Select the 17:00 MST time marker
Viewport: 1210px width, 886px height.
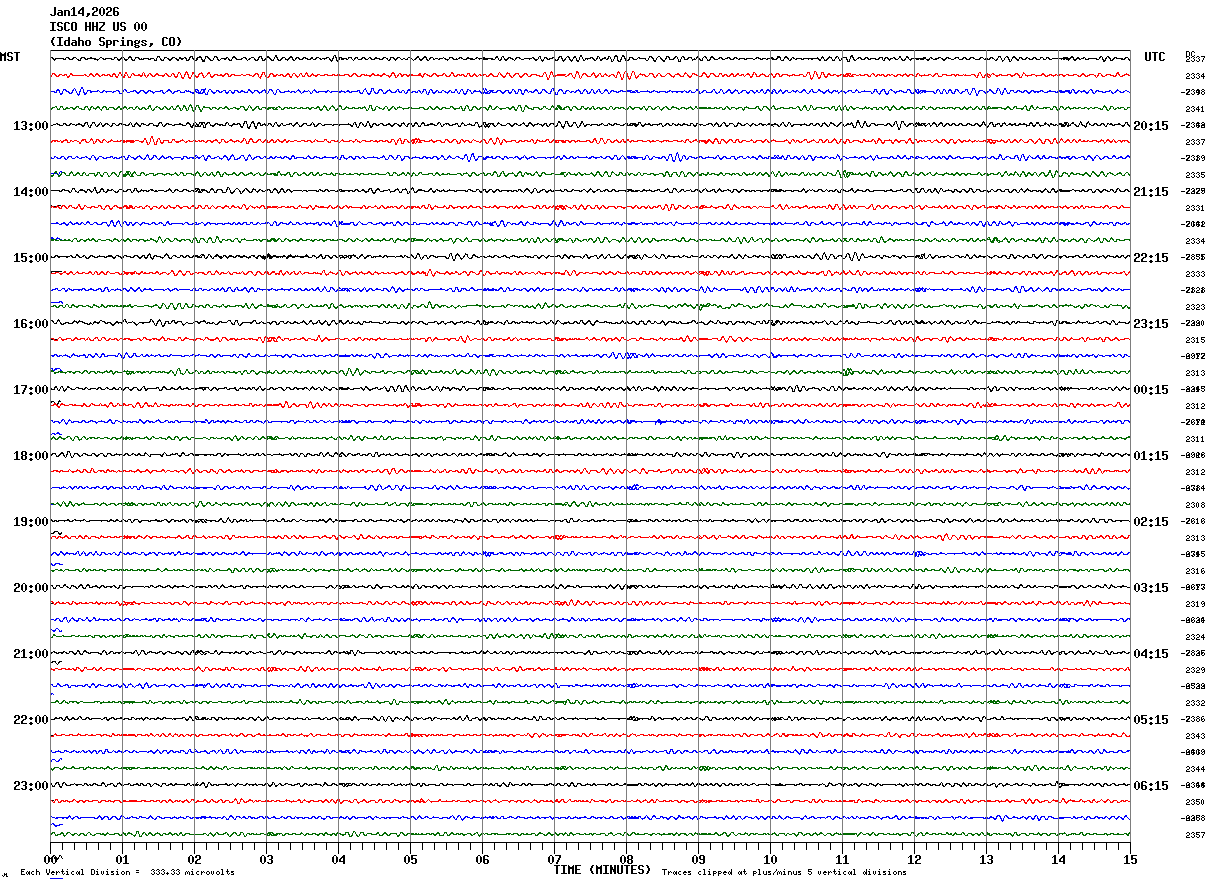pos(30,390)
